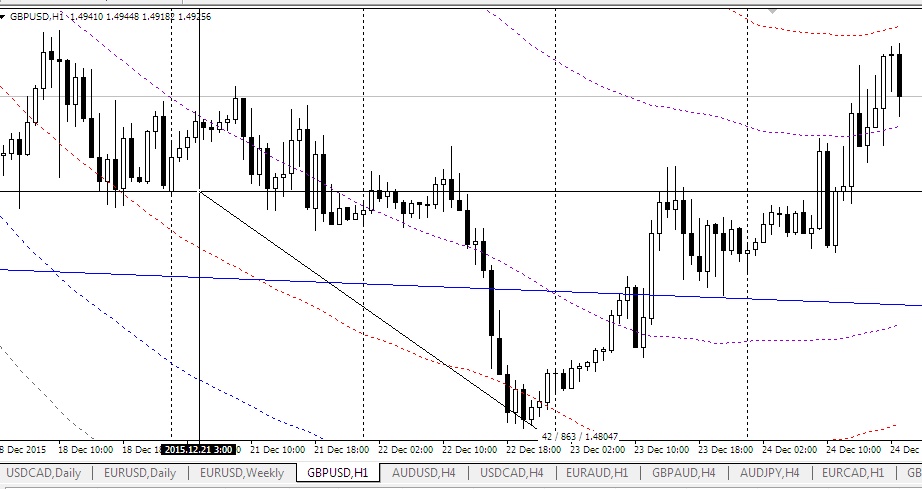Open the USDCAD,H4 chart tab

pyautogui.click(x=512, y=473)
